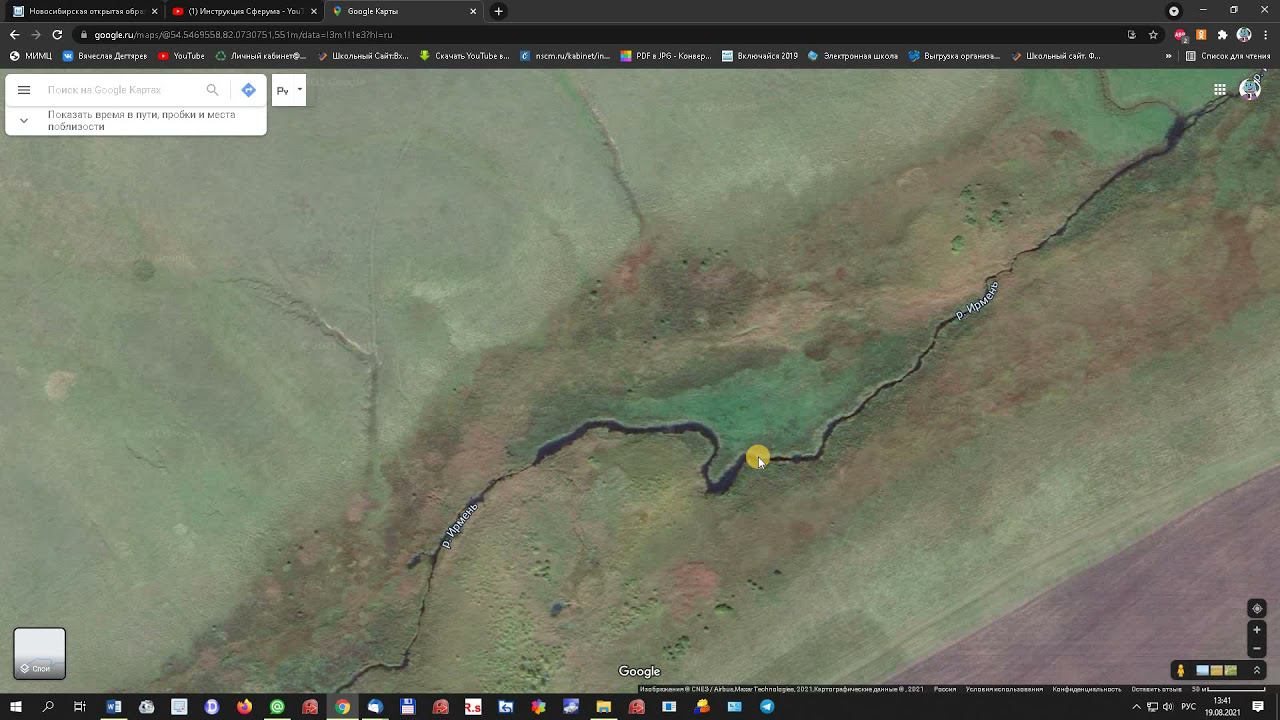Go back in browser history
This screenshot has width=1280, height=720.
coord(14,34)
